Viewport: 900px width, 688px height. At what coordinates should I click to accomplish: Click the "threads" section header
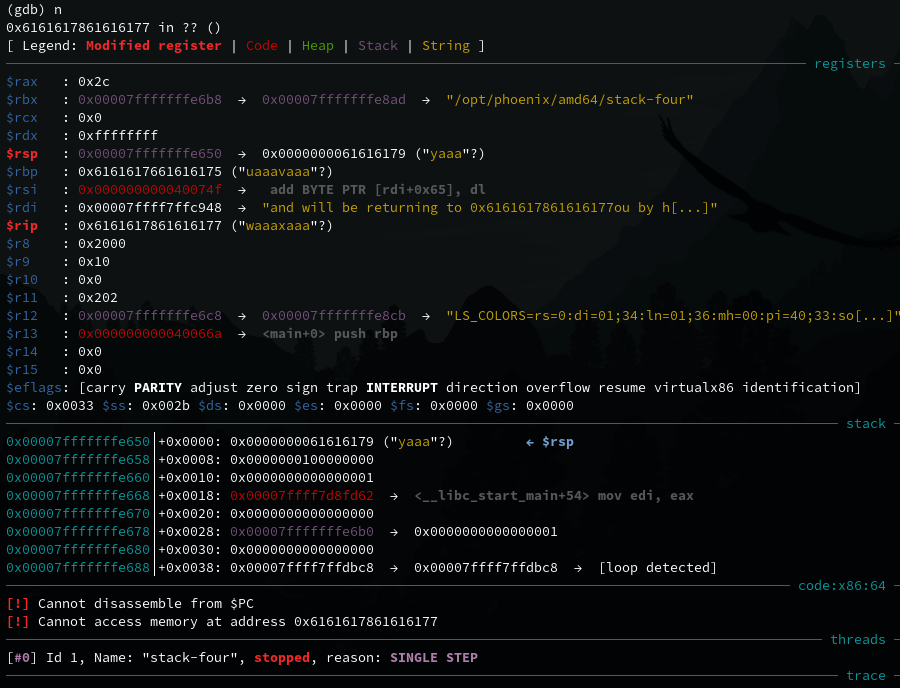coord(857,639)
